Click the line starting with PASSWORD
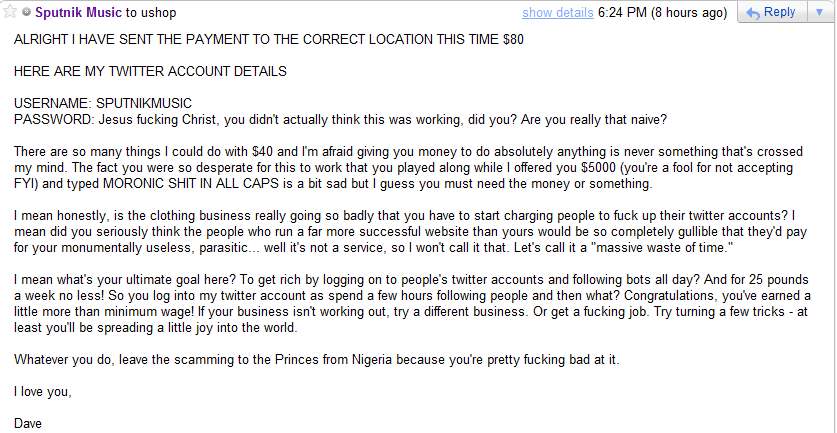 coord(340,119)
